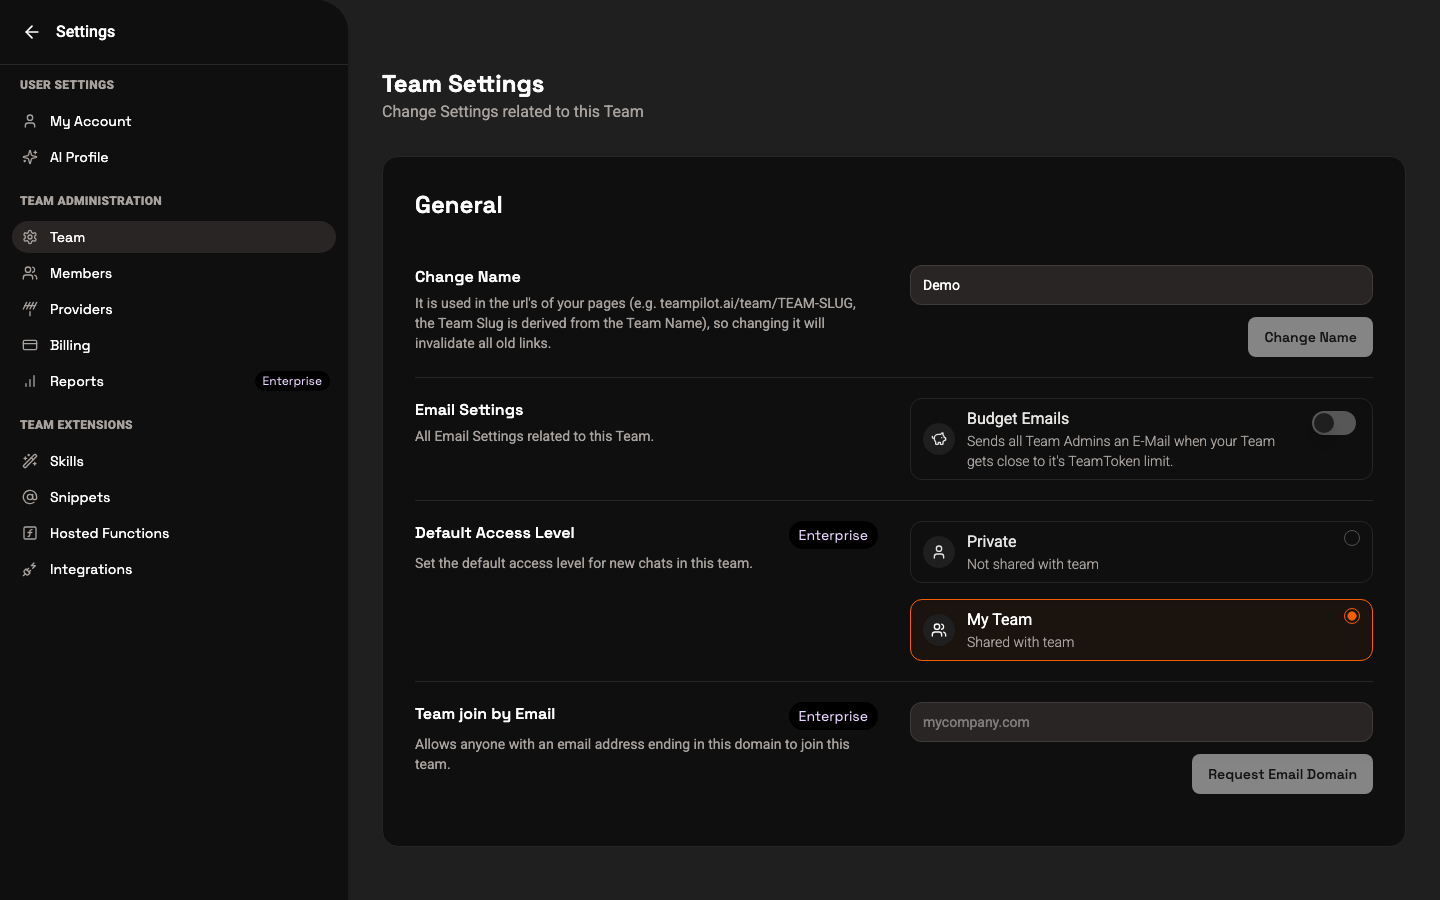Click the AI Profile sparkle icon
The width and height of the screenshot is (1440, 900).
(x=30, y=157)
